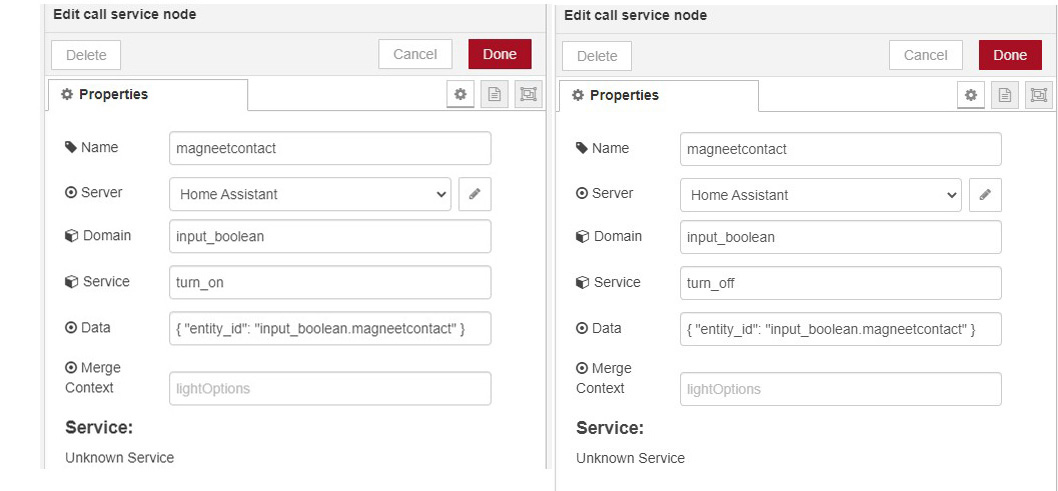Select Properties tab in left panel
This screenshot has height=491, width=1058.
148,94
